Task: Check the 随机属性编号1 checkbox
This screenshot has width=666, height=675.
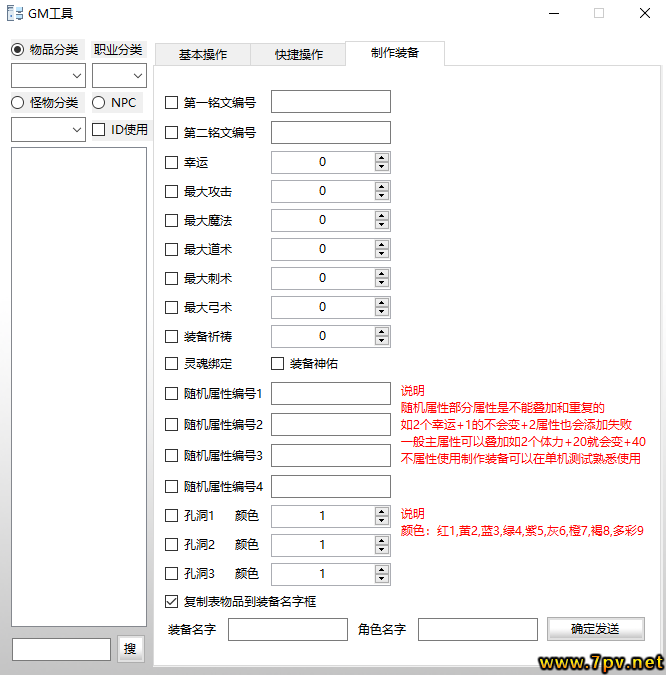Action: (x=171, y=393)
